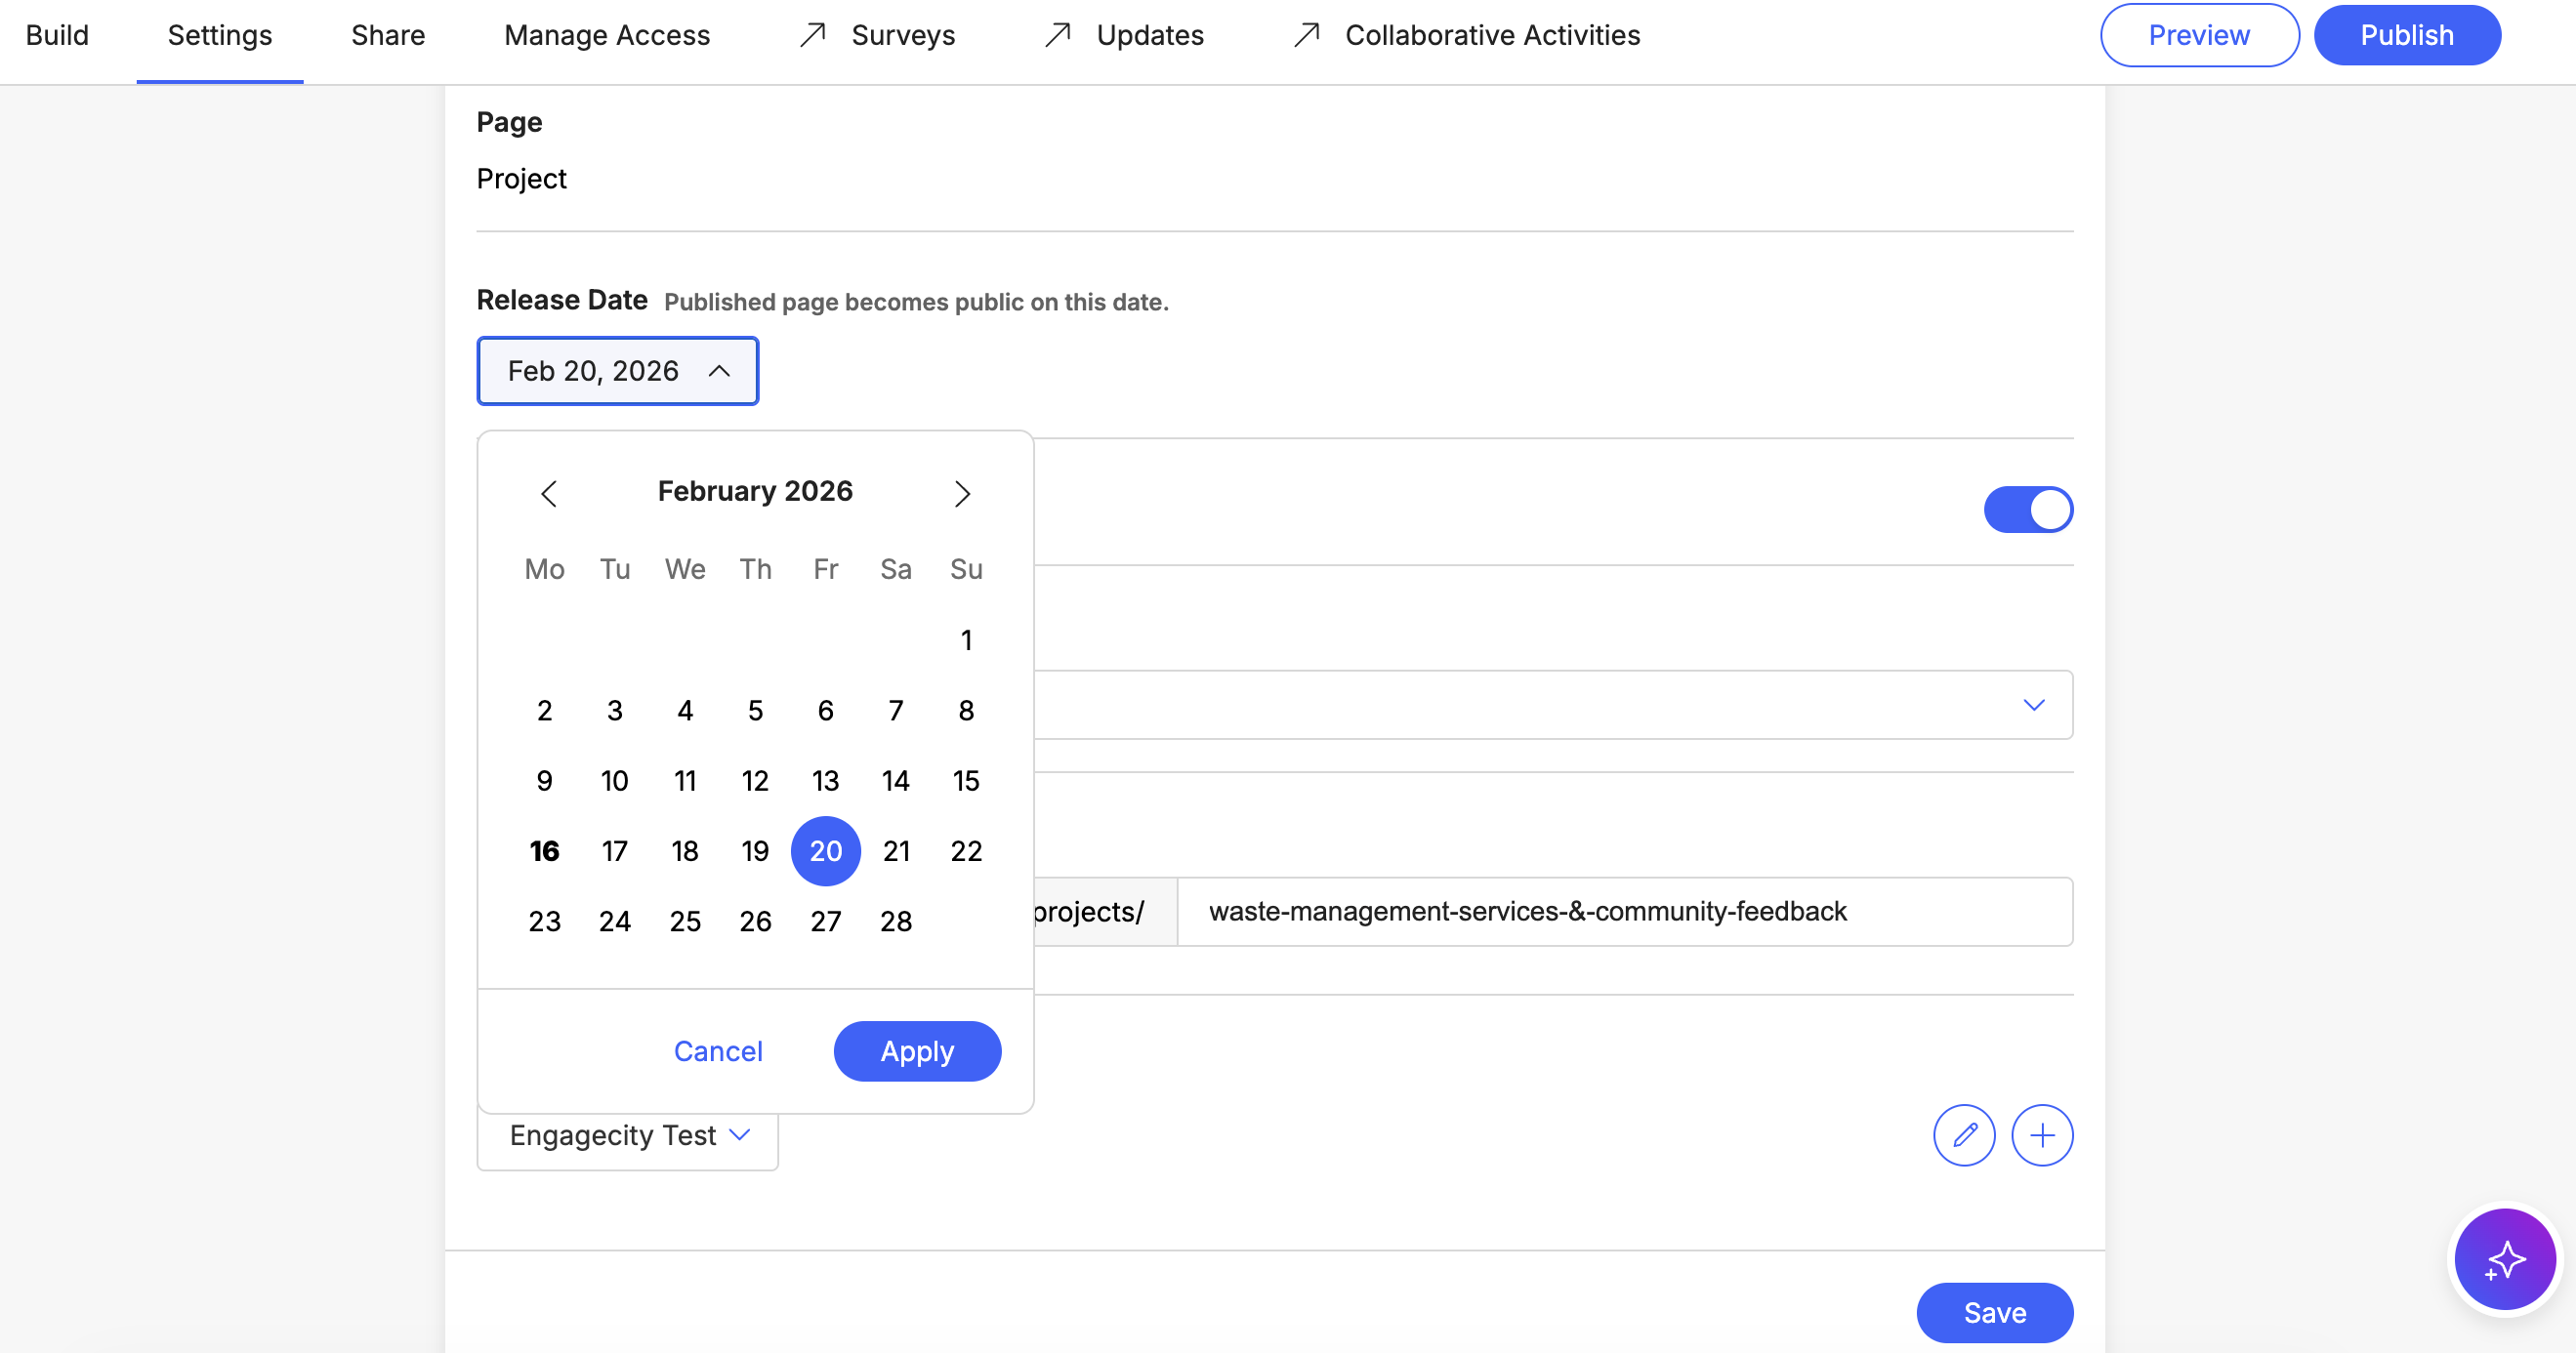The height and width of the screenshot is (1353, 2576).
Task: Select February 25 in calendar
Action: [x=685, y=921]
